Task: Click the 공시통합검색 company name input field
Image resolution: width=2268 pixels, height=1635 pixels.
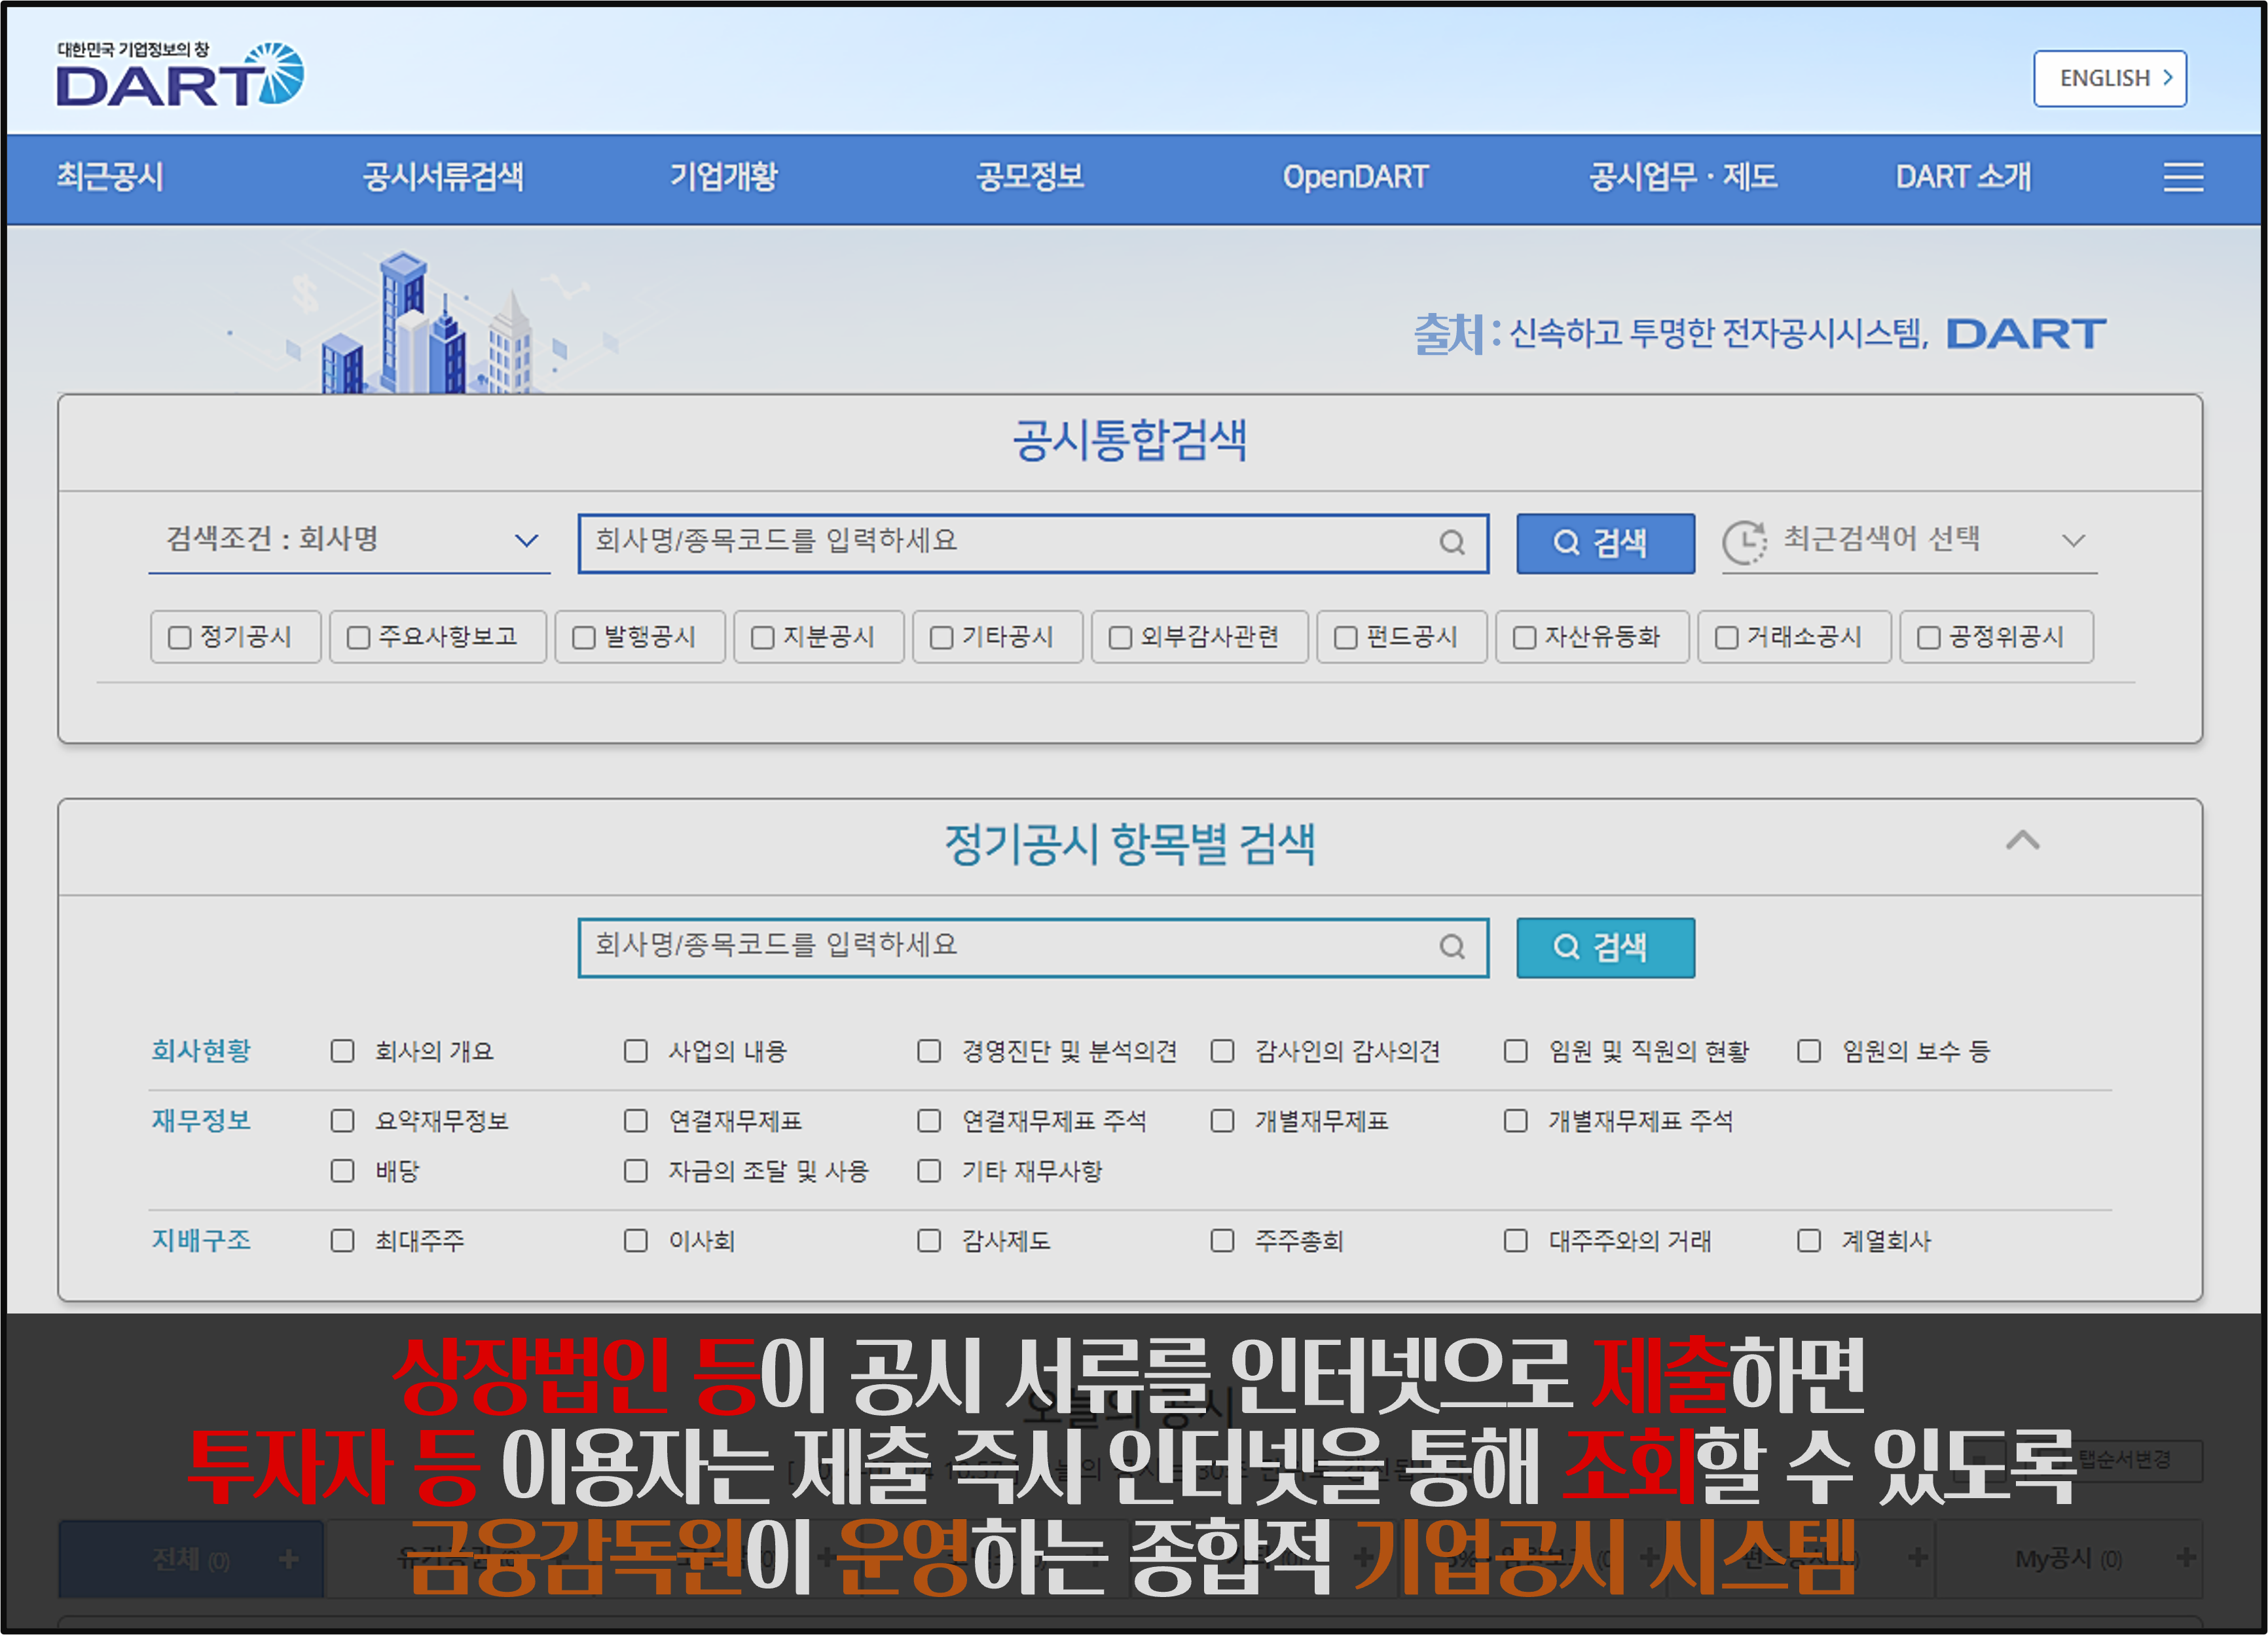Action: [1000, 542]
